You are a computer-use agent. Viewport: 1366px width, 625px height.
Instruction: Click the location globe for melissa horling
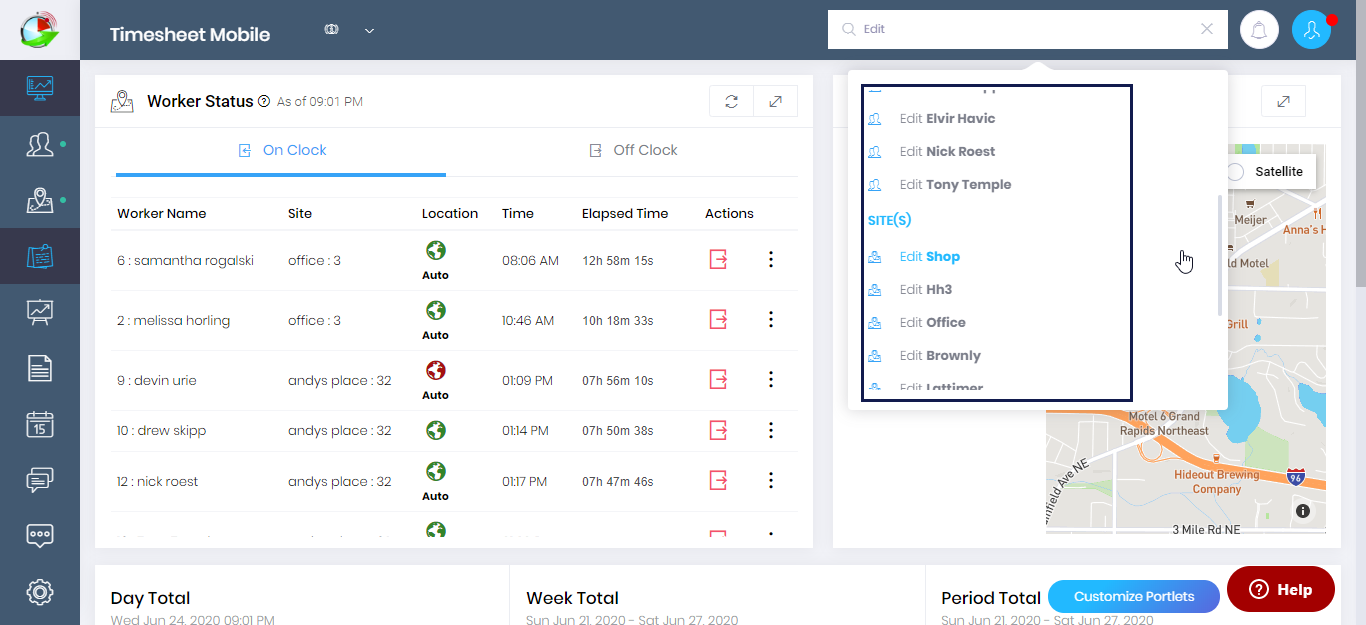436,311
